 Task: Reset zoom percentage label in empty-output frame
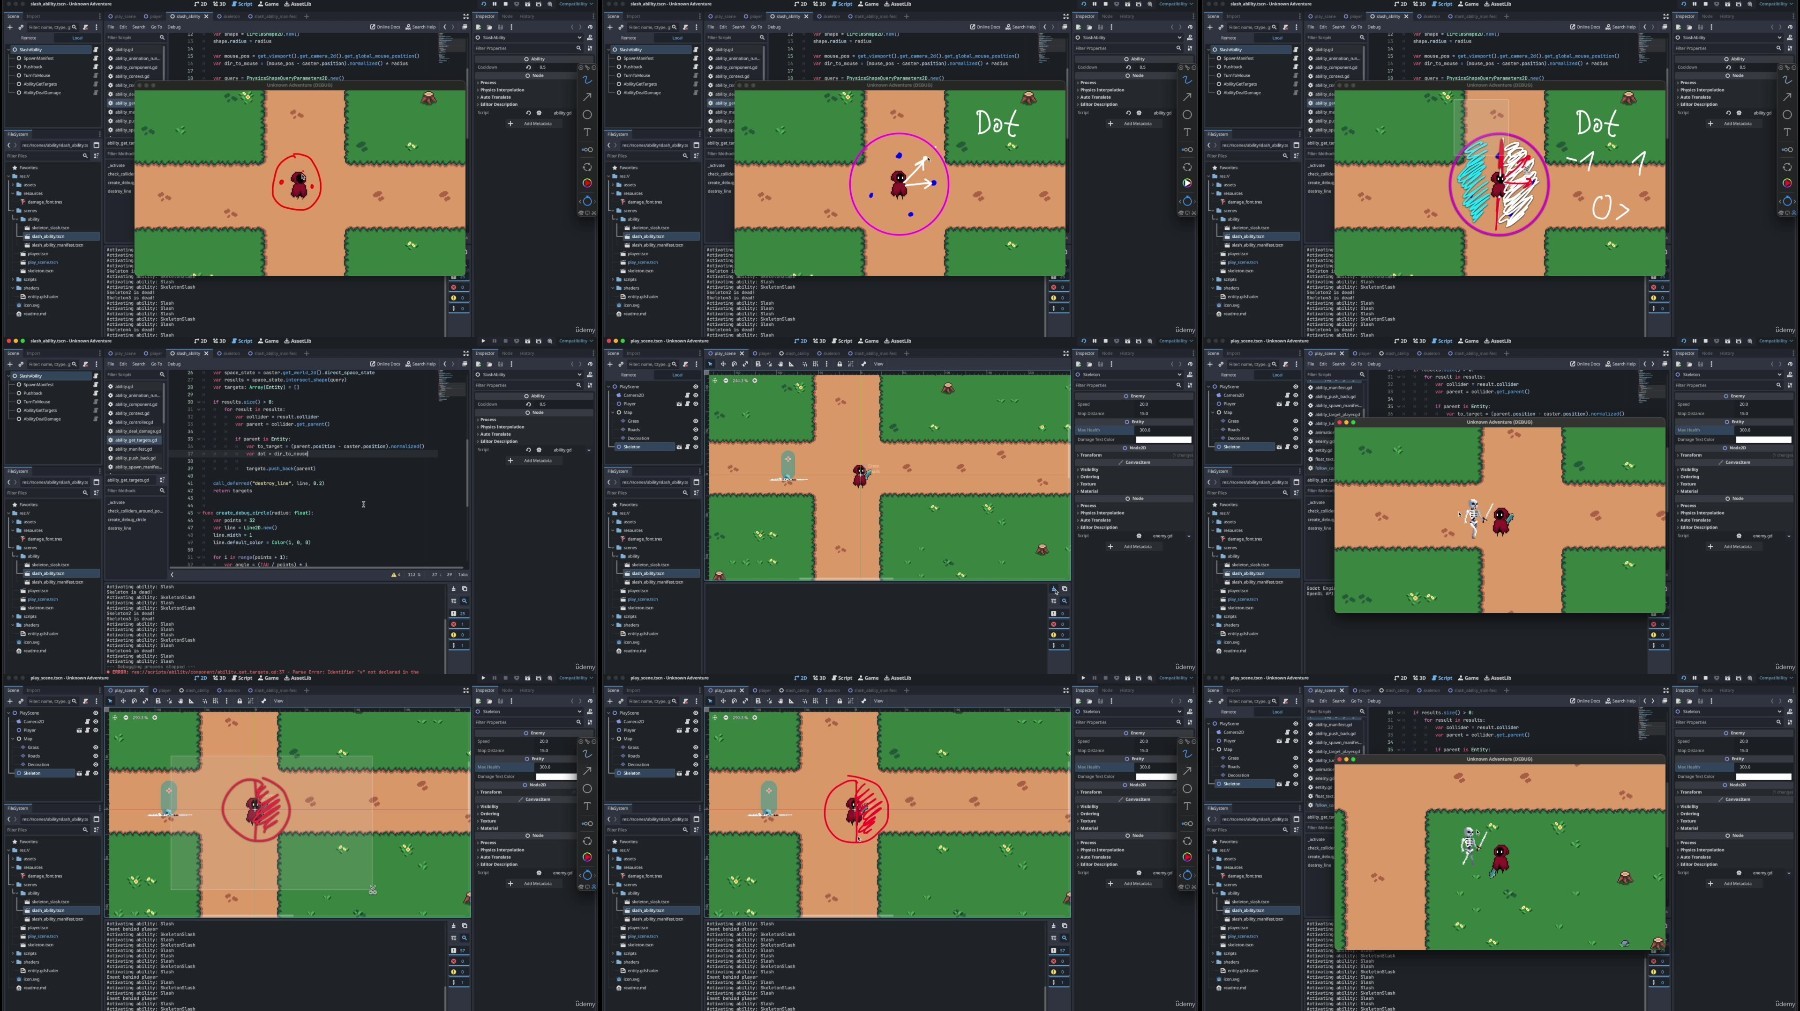[740, 381]
